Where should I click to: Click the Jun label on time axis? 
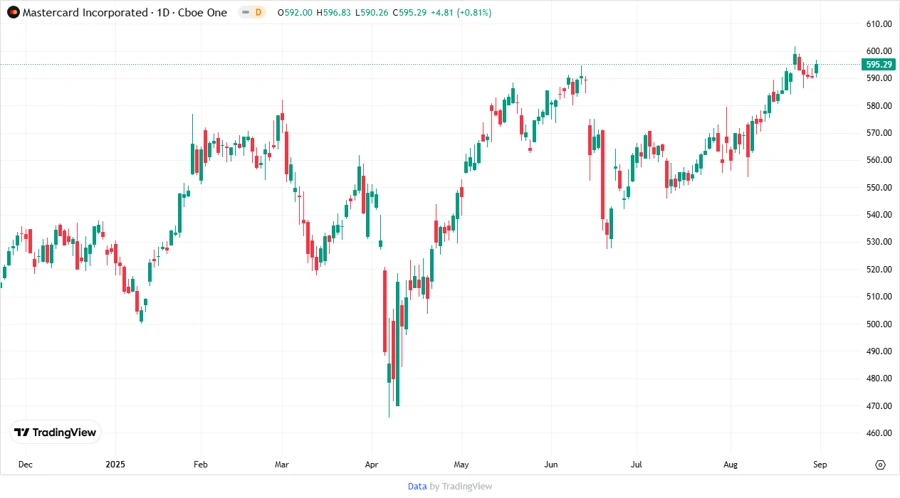[x=551, y=465]
